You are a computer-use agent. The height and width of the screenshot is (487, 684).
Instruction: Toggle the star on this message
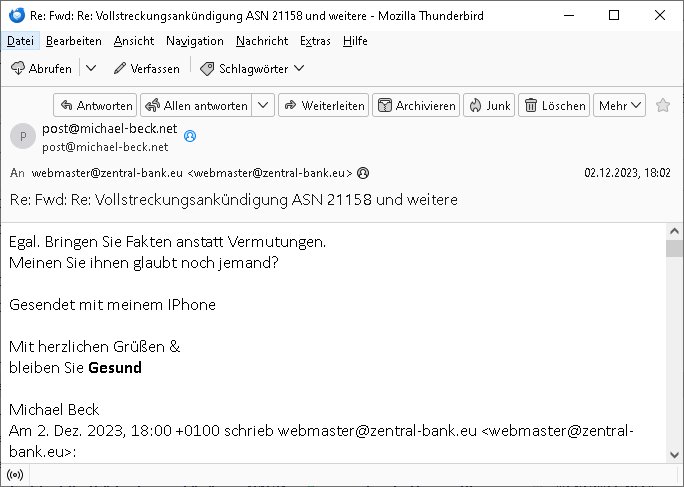663,105
